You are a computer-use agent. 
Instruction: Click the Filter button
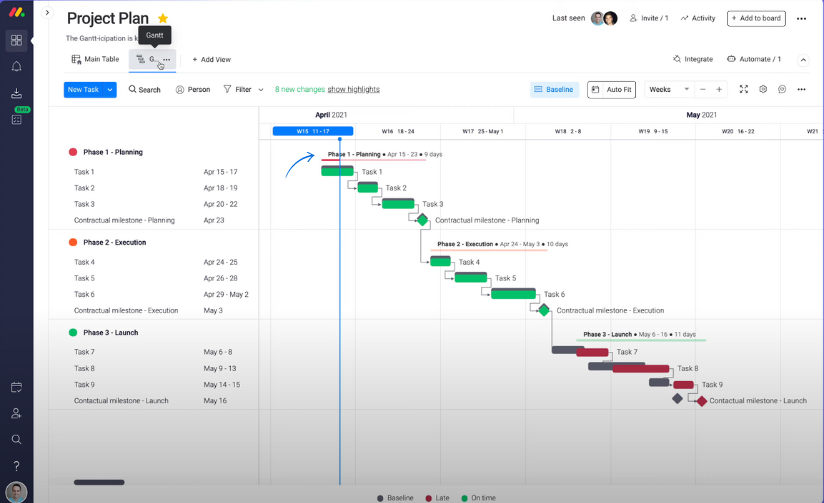pyautogui.click(x=238, y=89)
